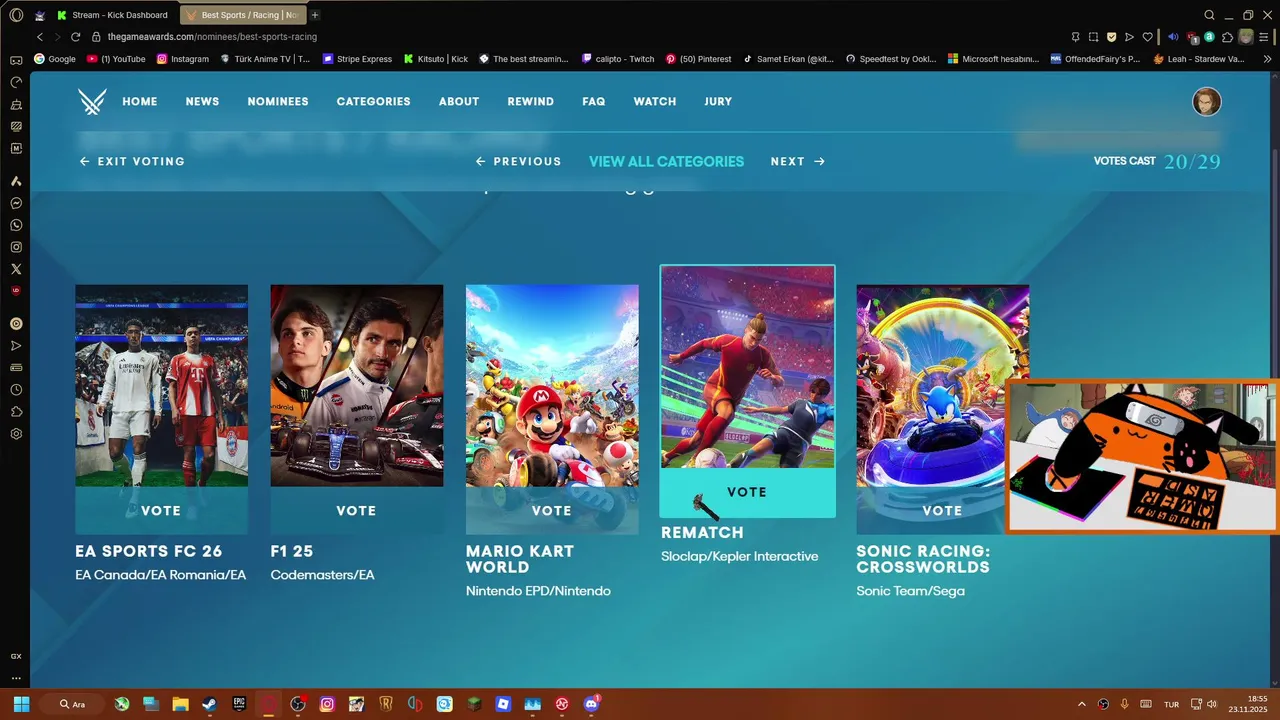The width and height of the screenshot is (1280, 720).
Task: Open the extensions puzzle icon in toolbar
Action: pyautogui.click(x=1228, y=37)
